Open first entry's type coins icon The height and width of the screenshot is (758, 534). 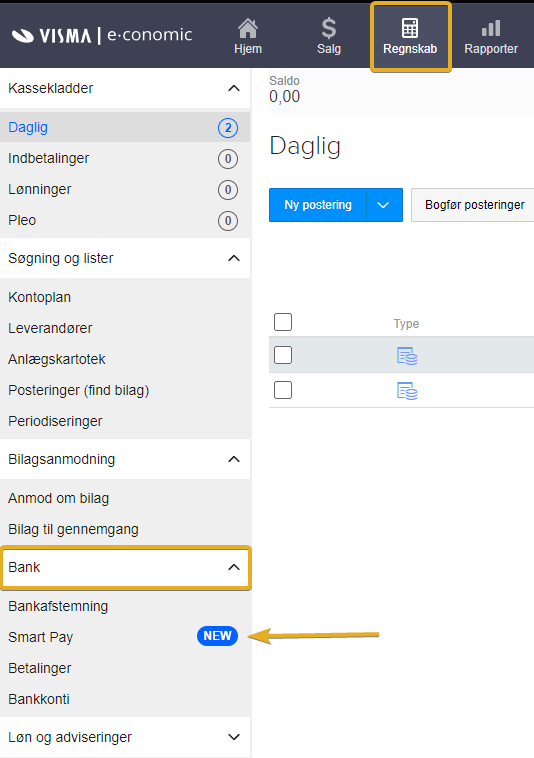(407, 356)
